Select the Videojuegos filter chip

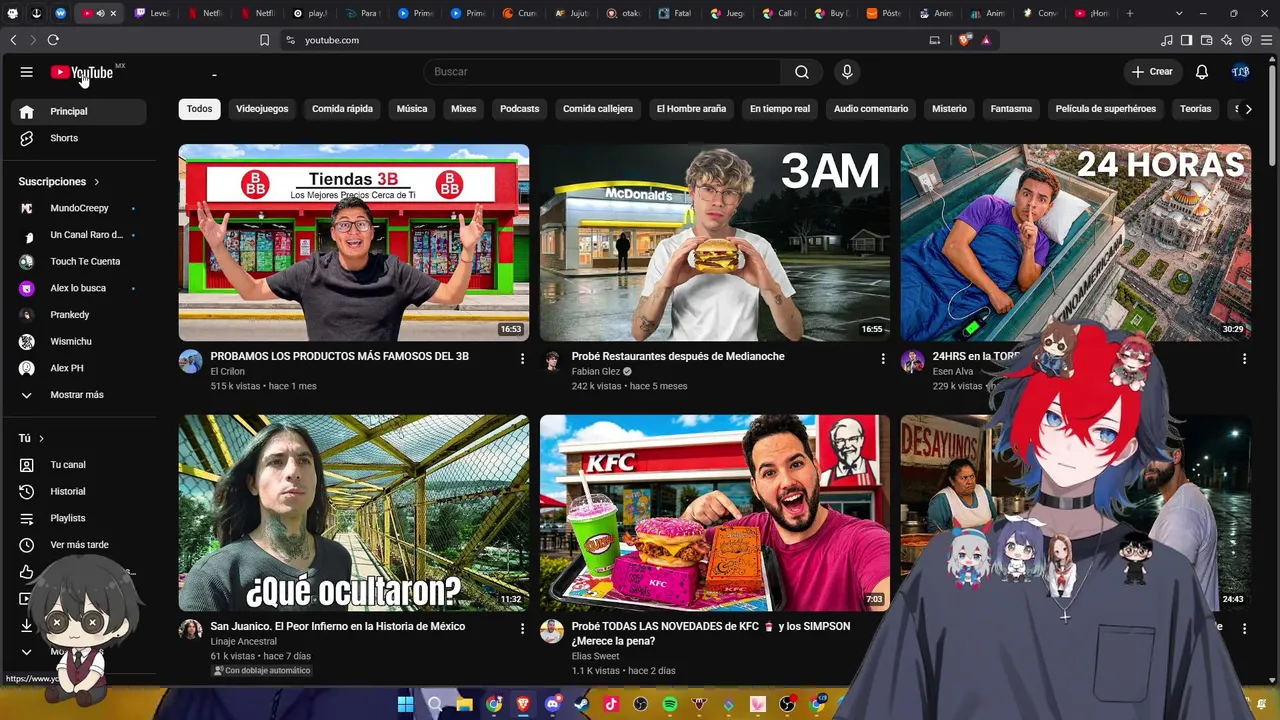262,109
